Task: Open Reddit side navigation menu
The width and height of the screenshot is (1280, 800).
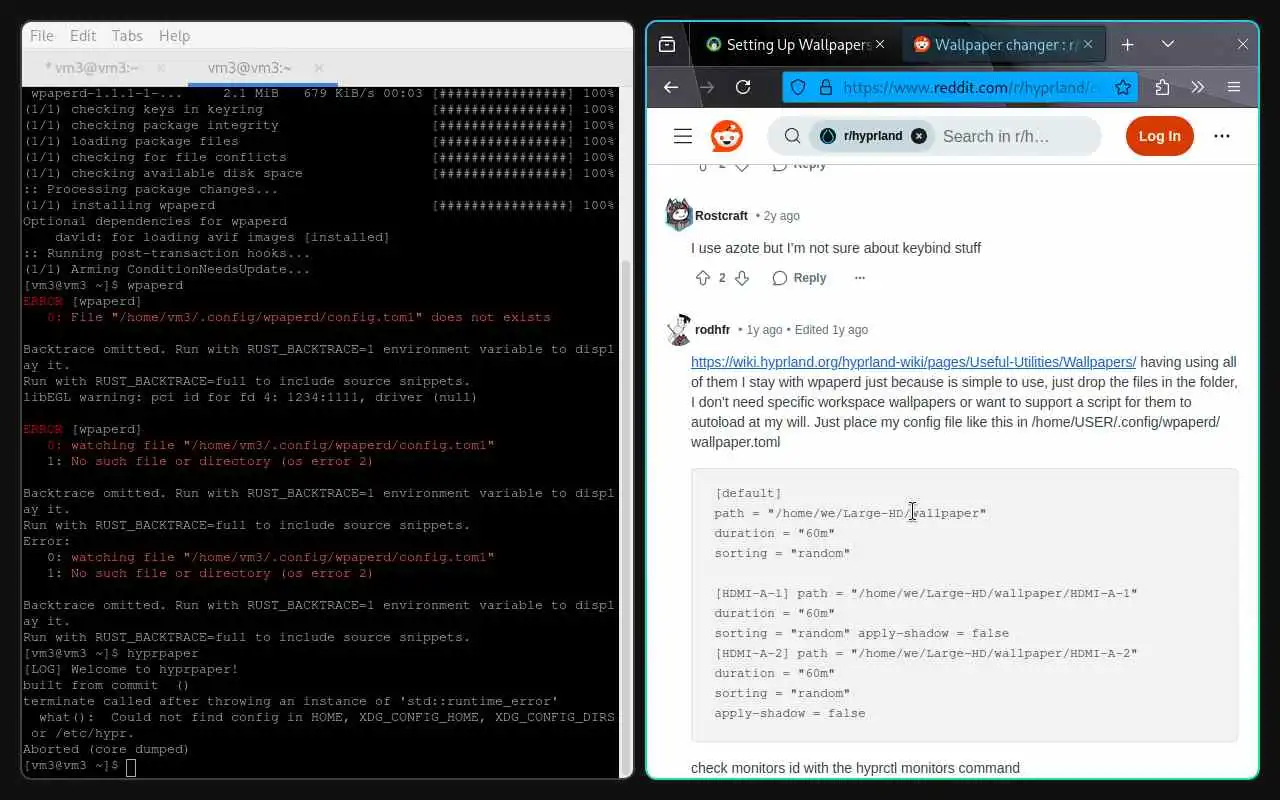Action: tap(683, 136)
